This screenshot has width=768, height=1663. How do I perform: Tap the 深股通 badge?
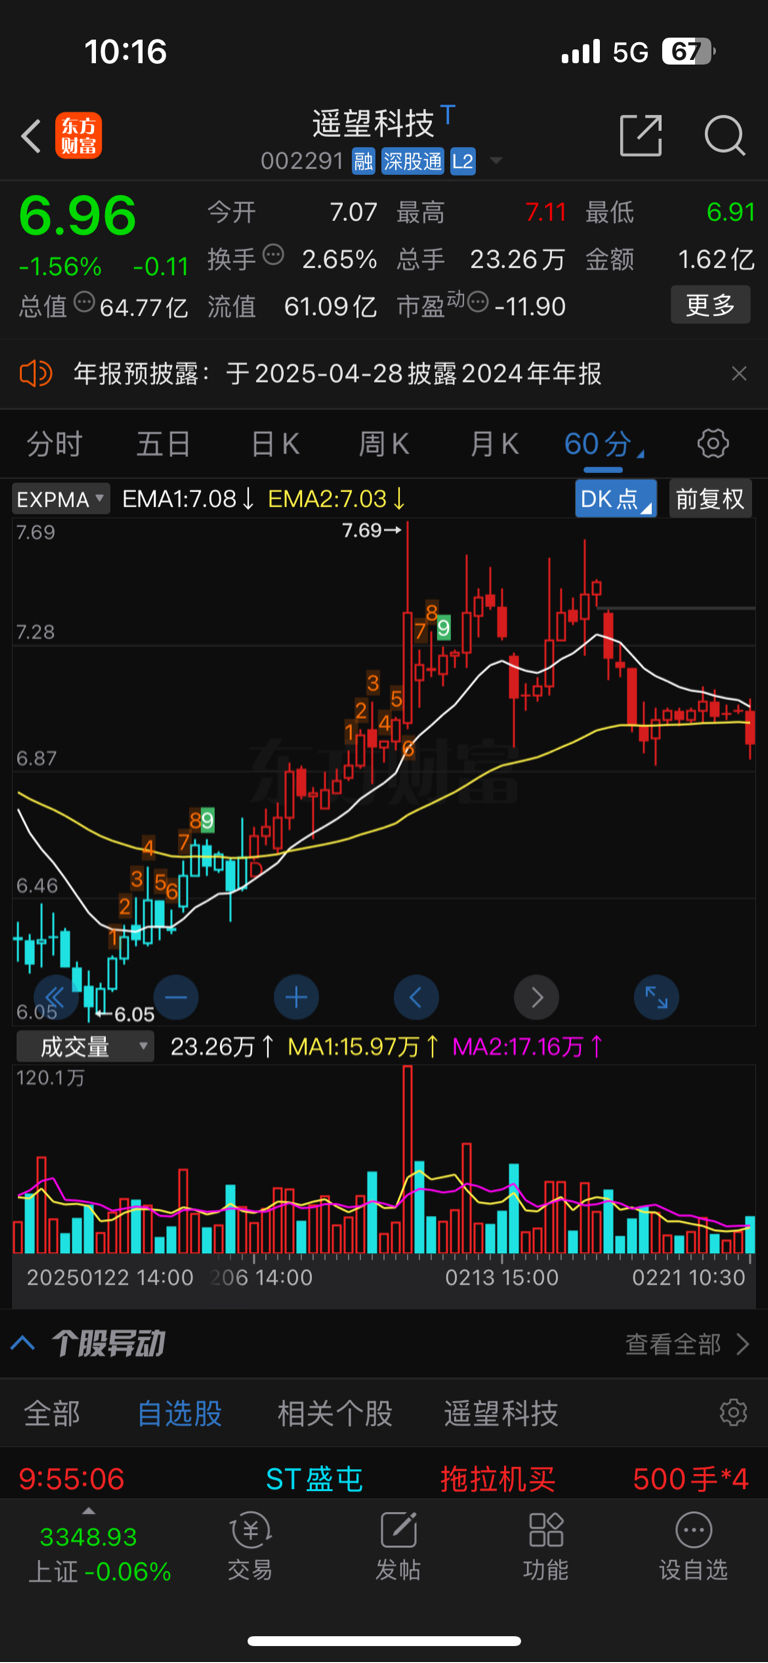tap(413, 161)
